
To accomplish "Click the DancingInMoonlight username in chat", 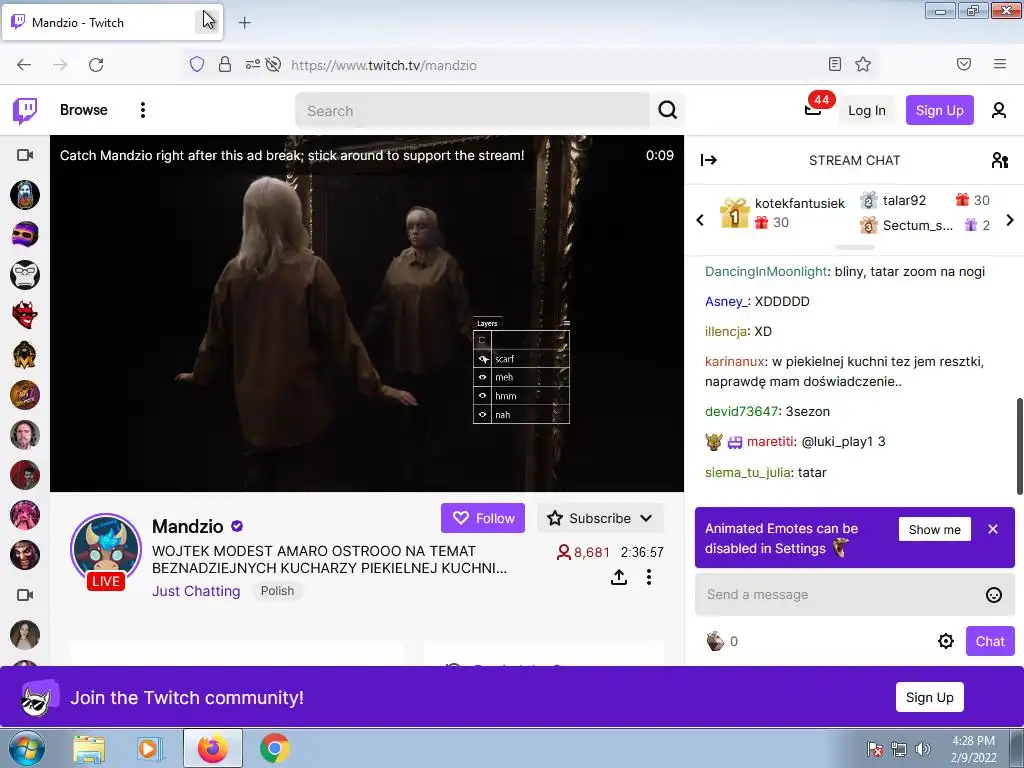I will [x=765, y=271].
